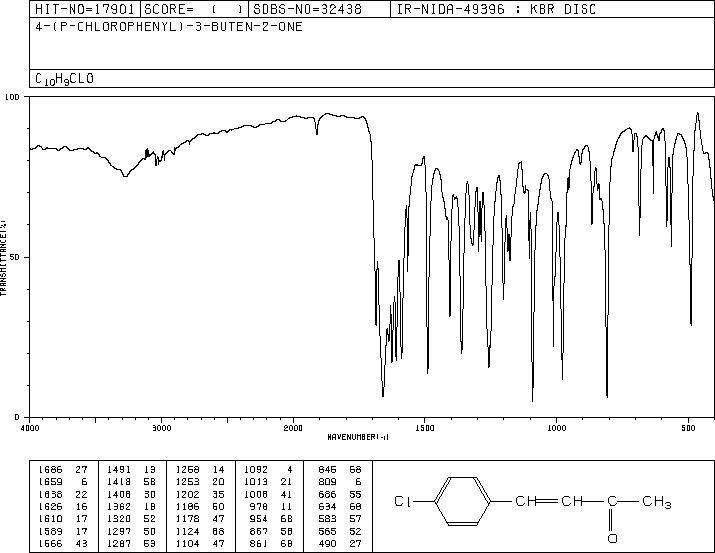715x553 pixels.
Task: Select peak table entry 490
Action: pyautogui.click(x=340, y=544)
